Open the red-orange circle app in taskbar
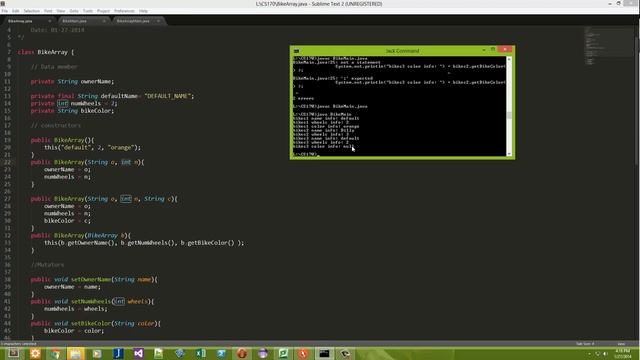The height and width of the screenshot is (360, 640). click(x=303, y=353)
